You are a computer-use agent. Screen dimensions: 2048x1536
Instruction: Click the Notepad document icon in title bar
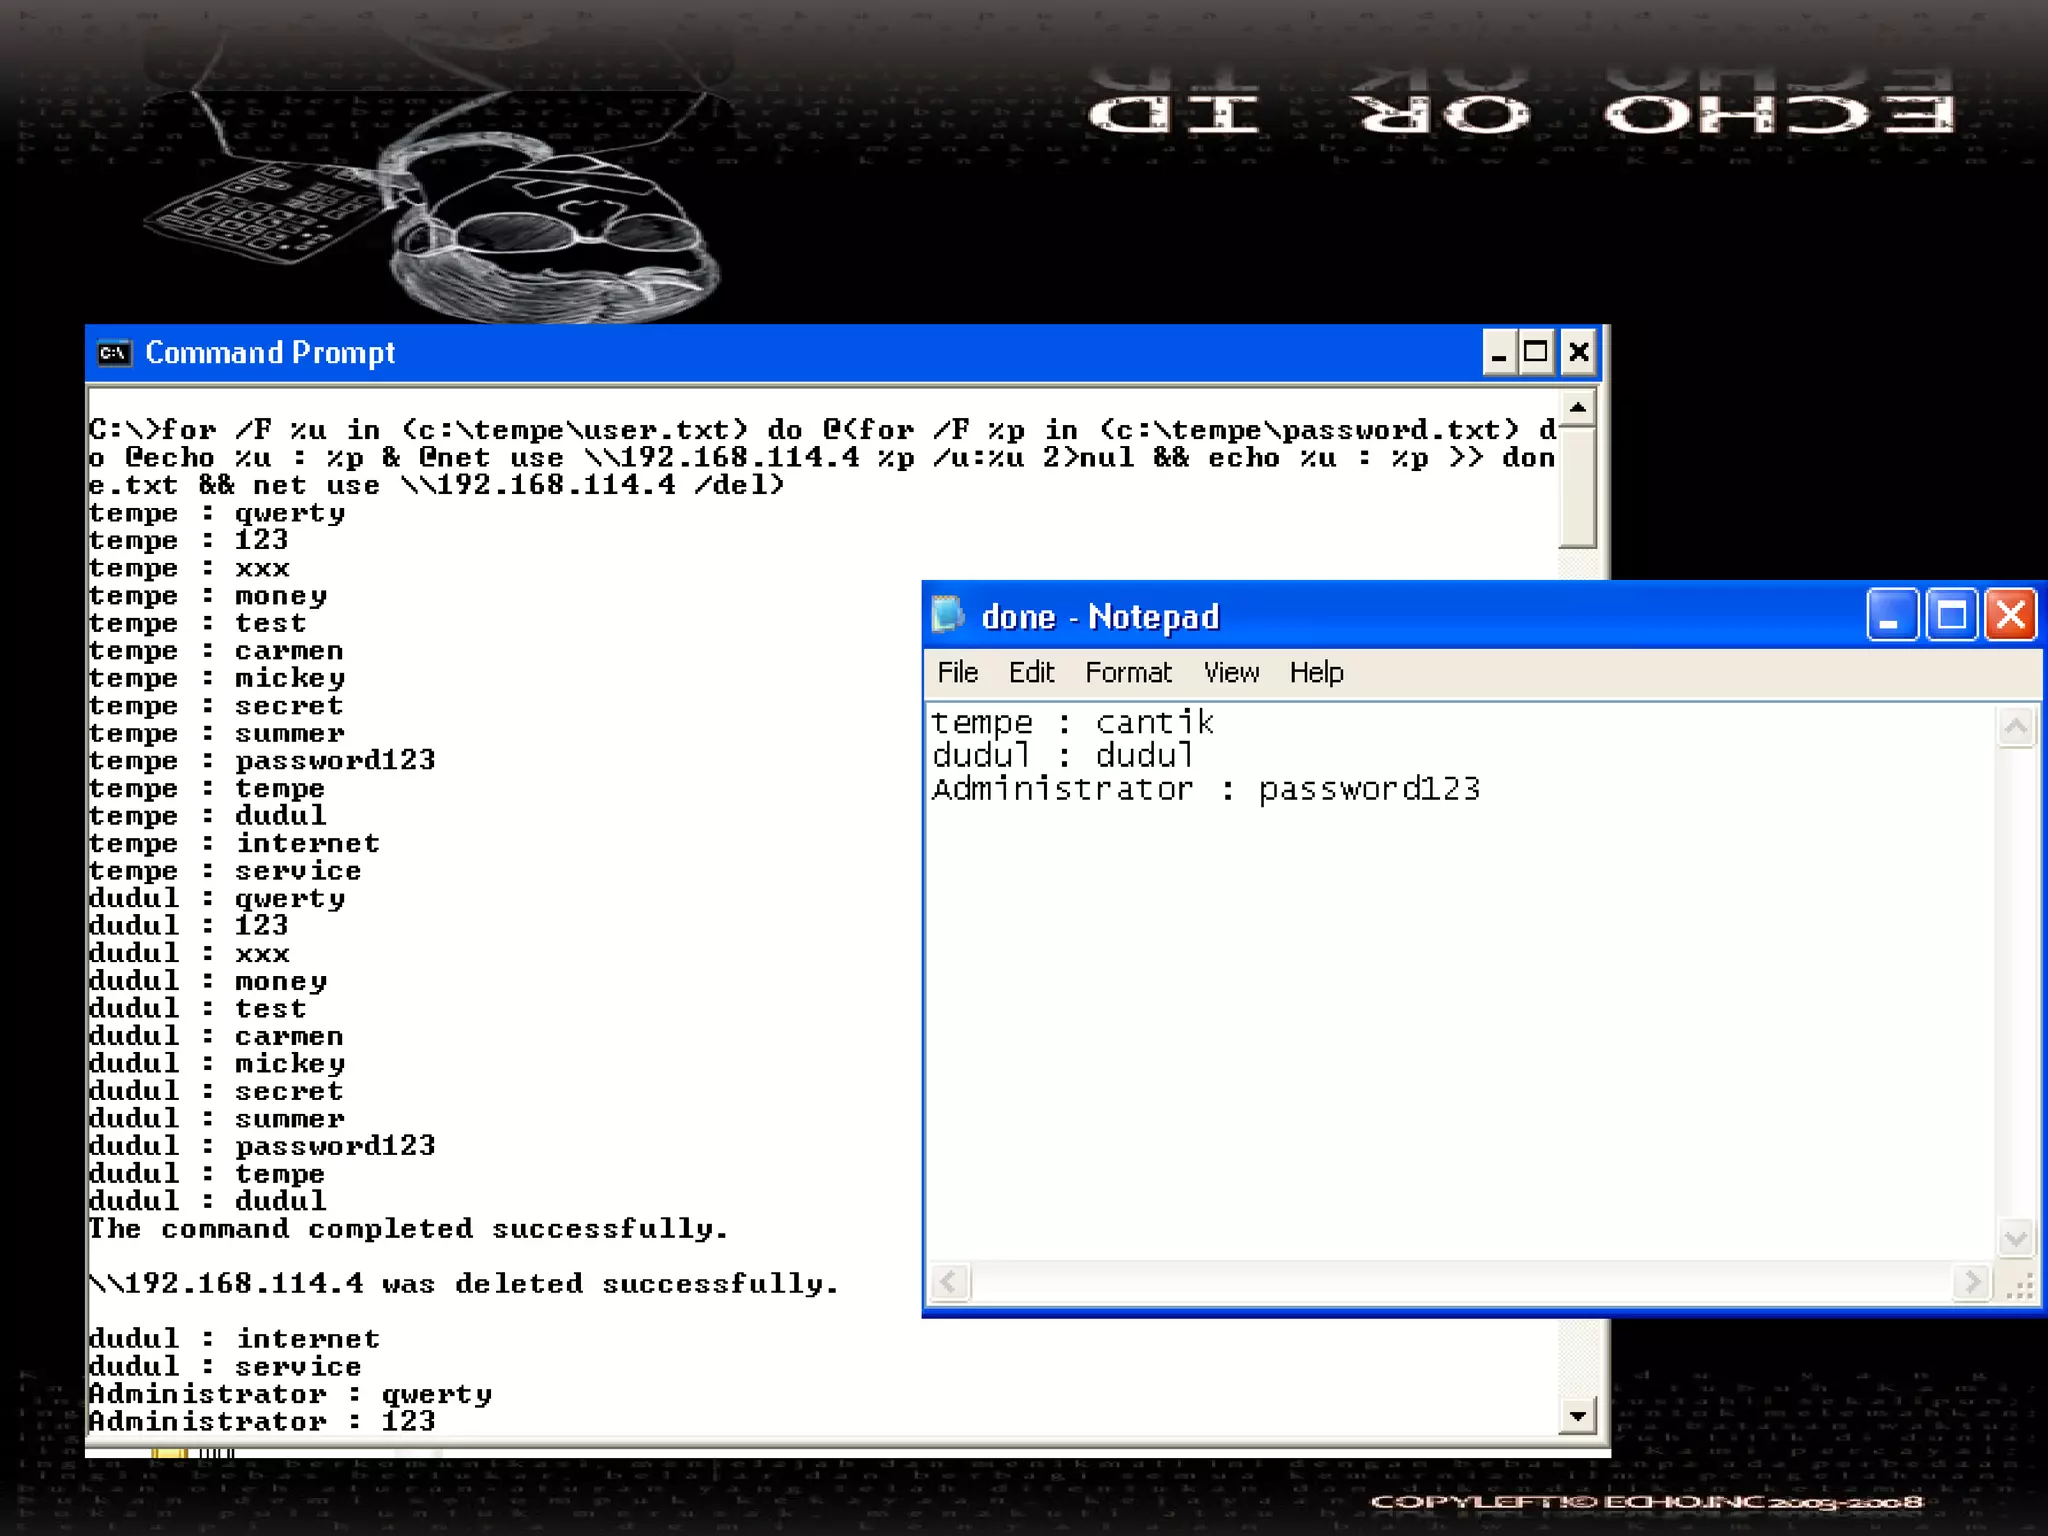click(947, 615)
